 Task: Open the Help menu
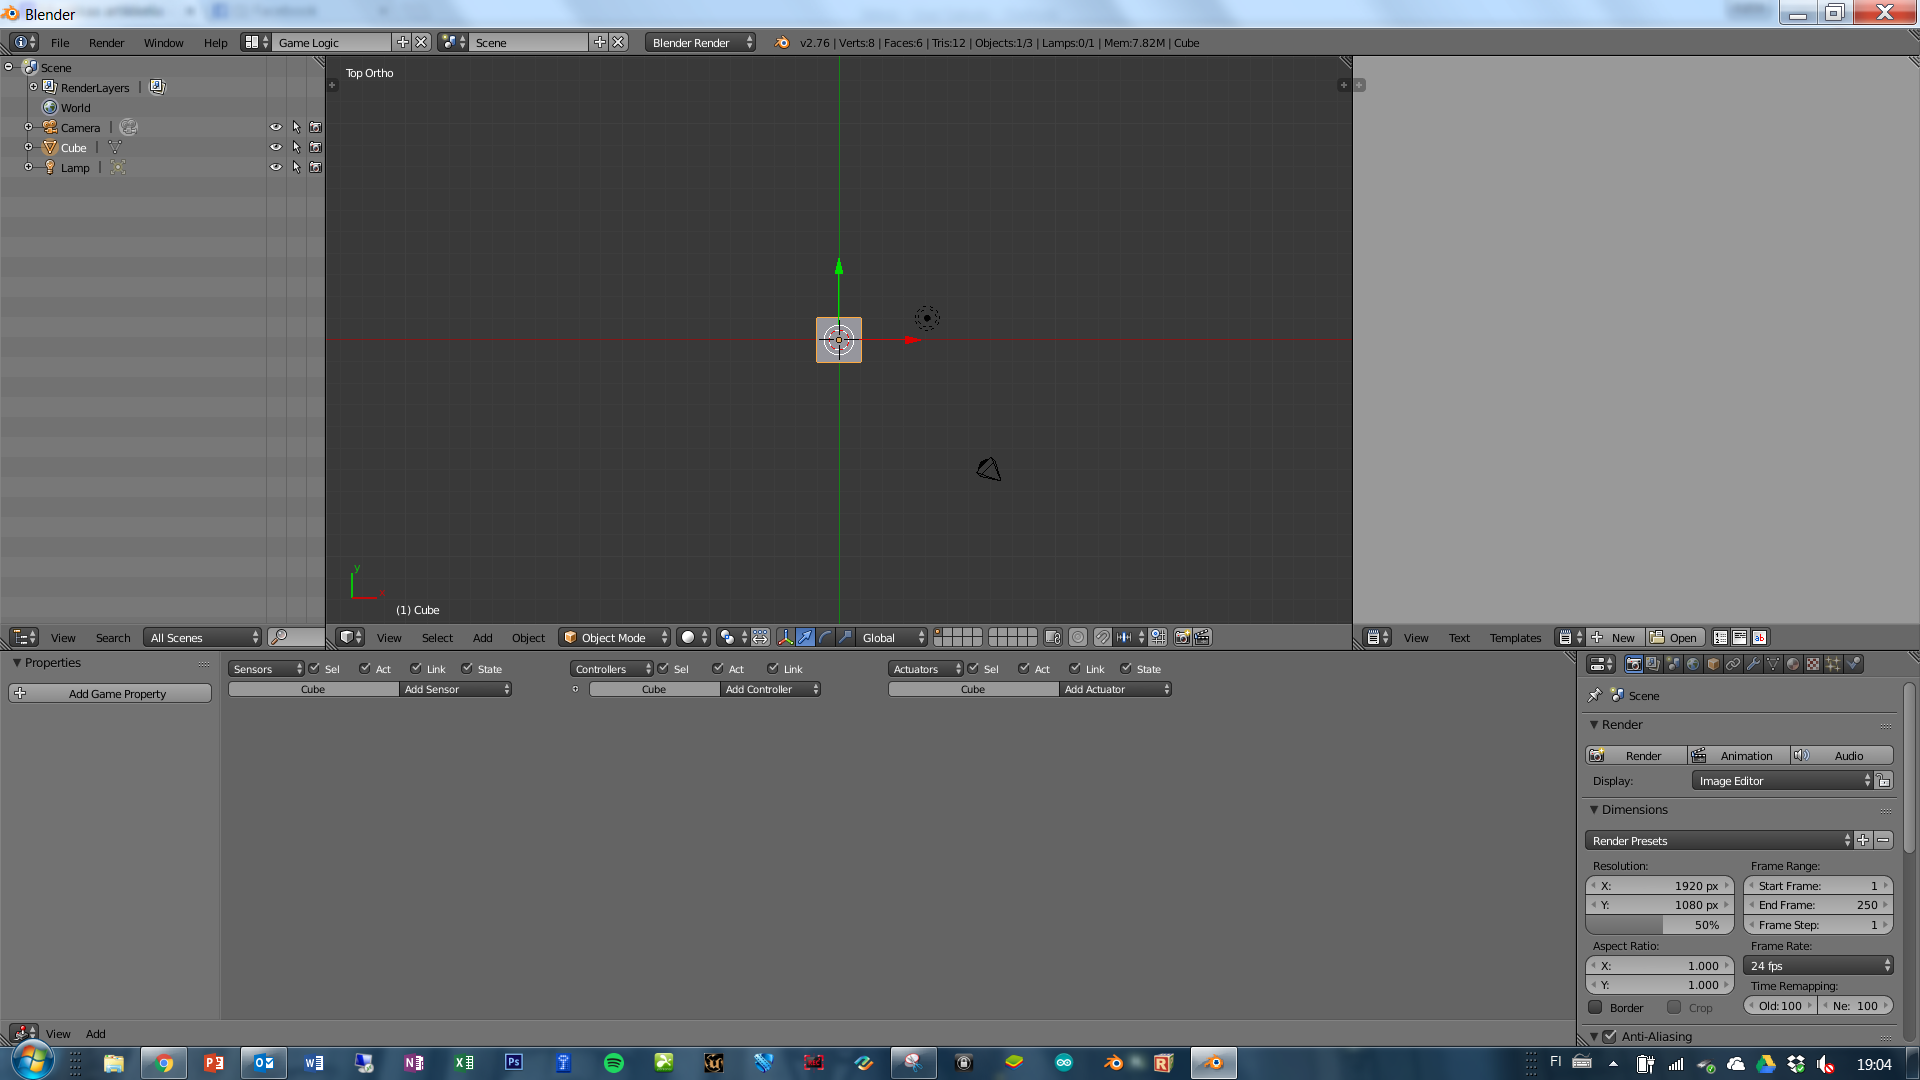(215, 42)
